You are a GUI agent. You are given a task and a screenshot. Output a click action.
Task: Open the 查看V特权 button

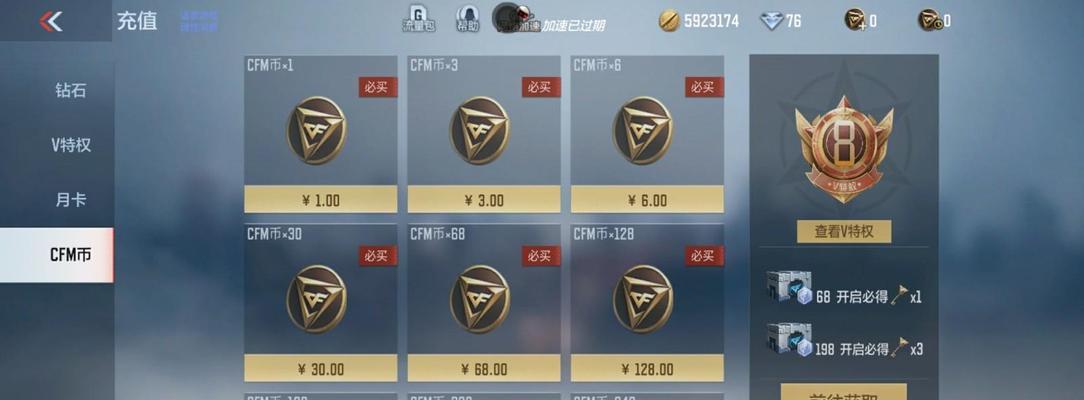pyautogui.click(x=844, y=231)
